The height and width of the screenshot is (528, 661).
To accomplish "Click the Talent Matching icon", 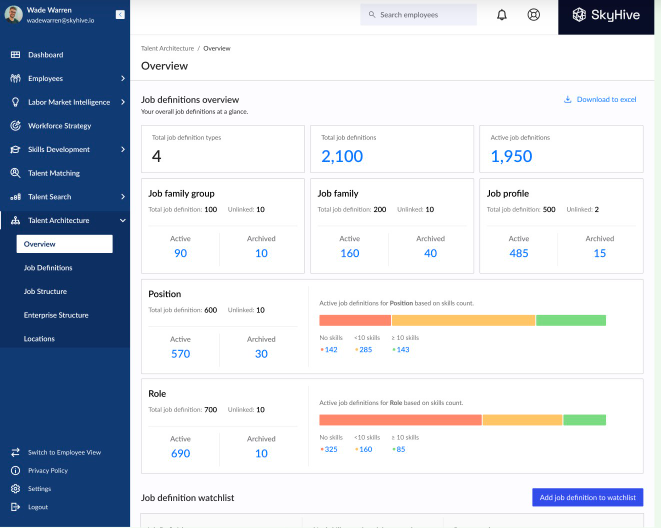I will [16, 173].
